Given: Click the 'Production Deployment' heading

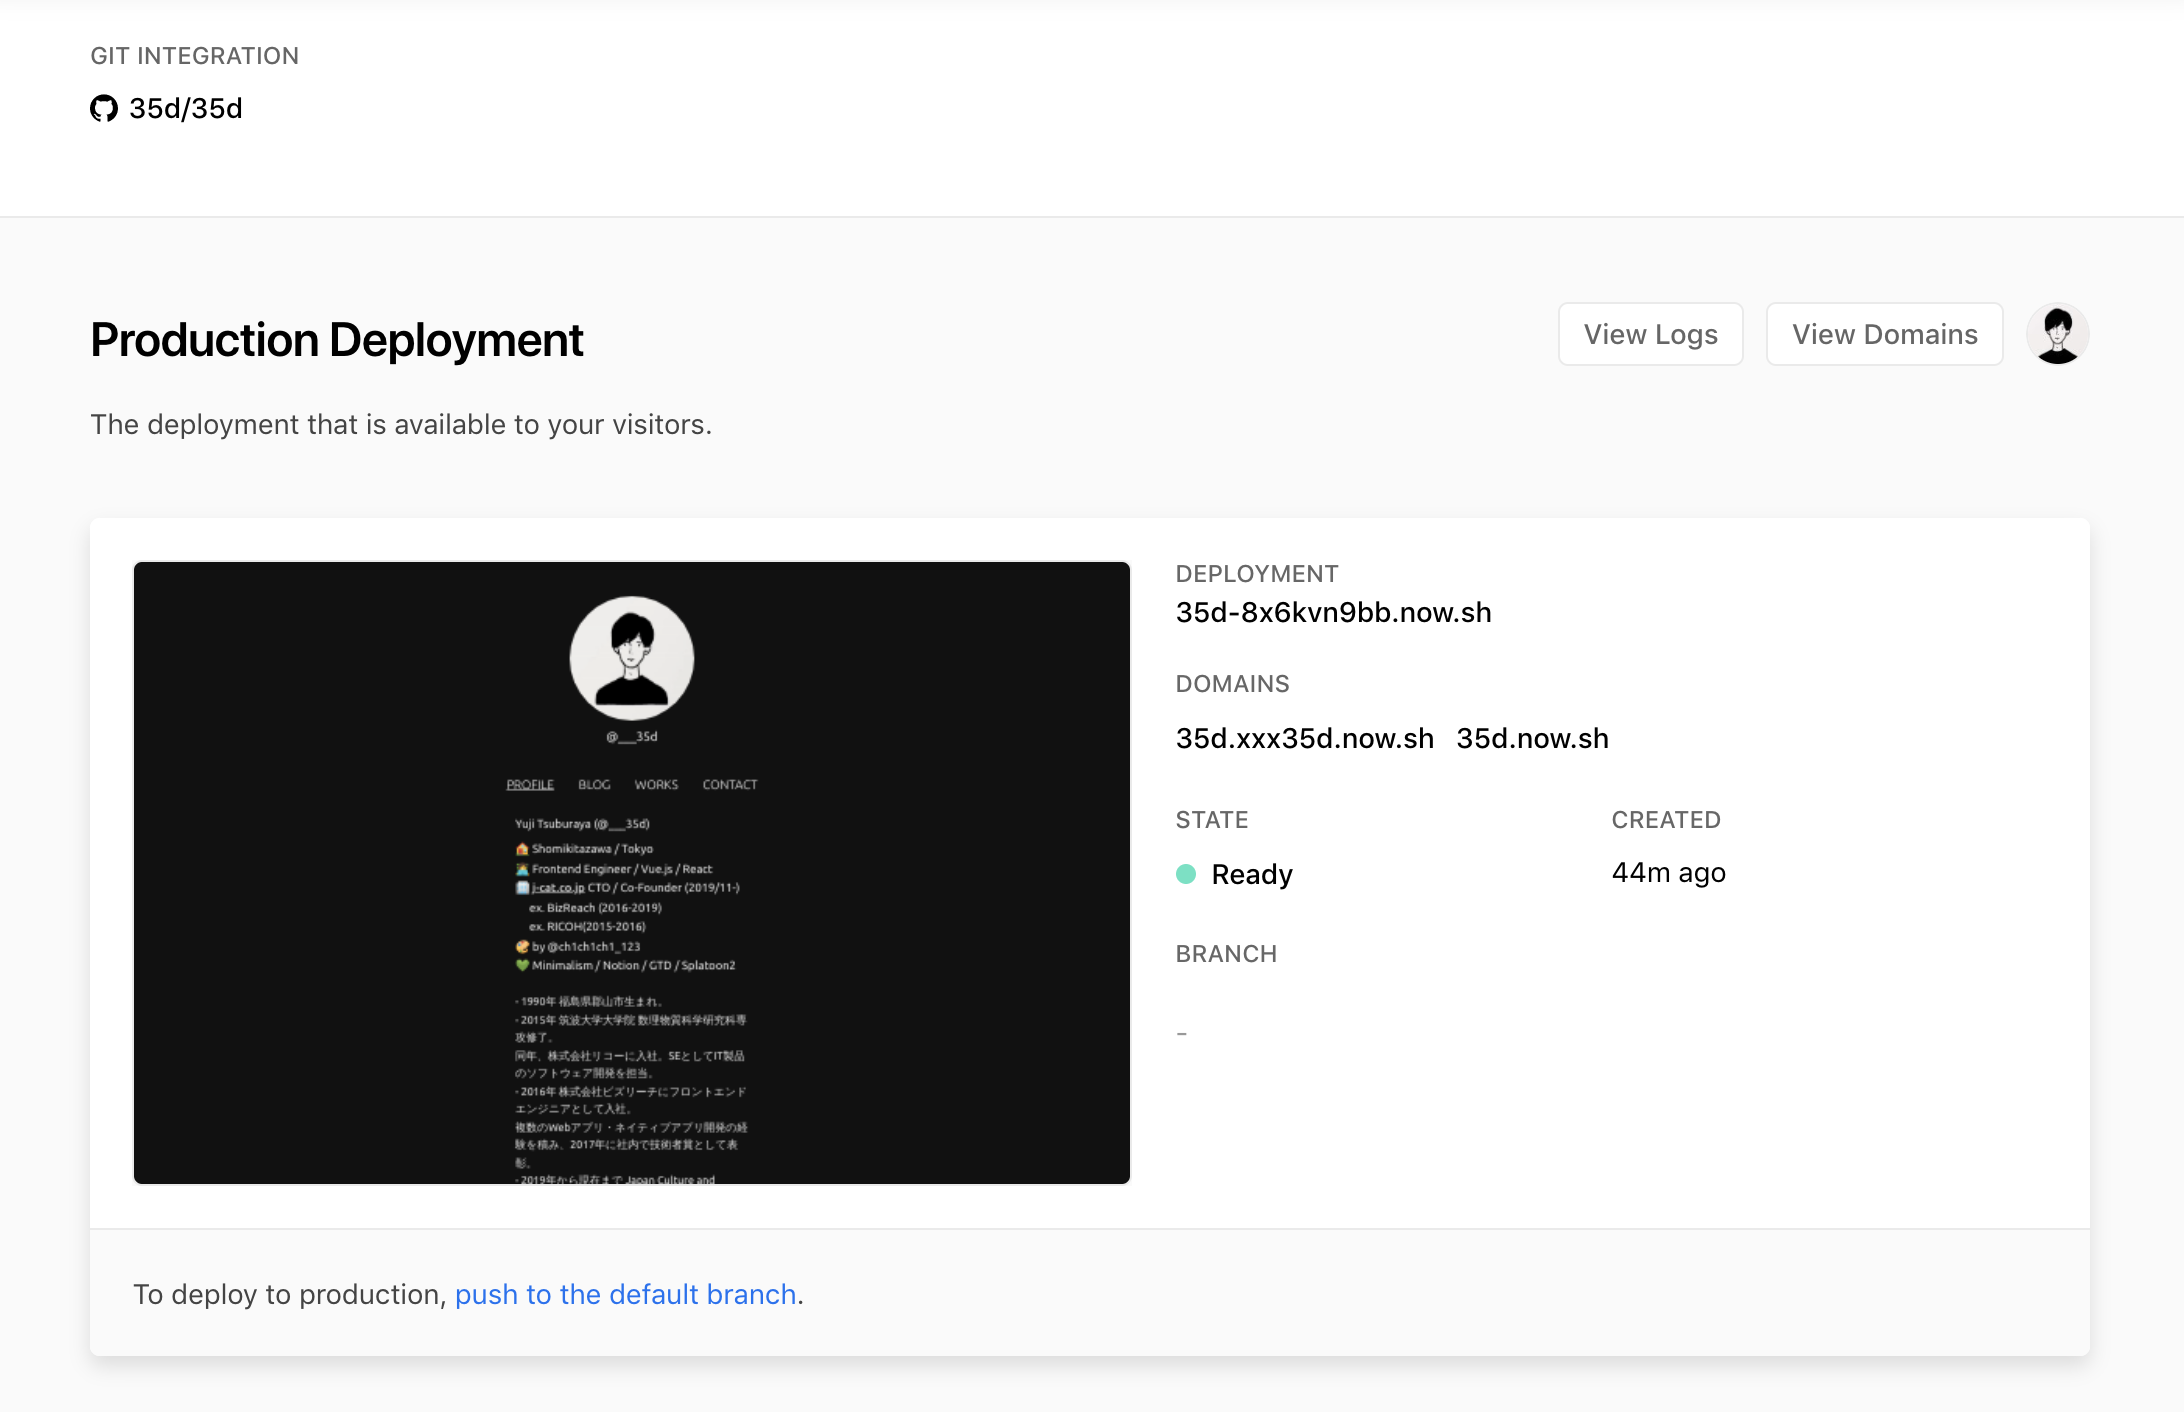Looking at the screenshot, I should [x=337, y=340].
